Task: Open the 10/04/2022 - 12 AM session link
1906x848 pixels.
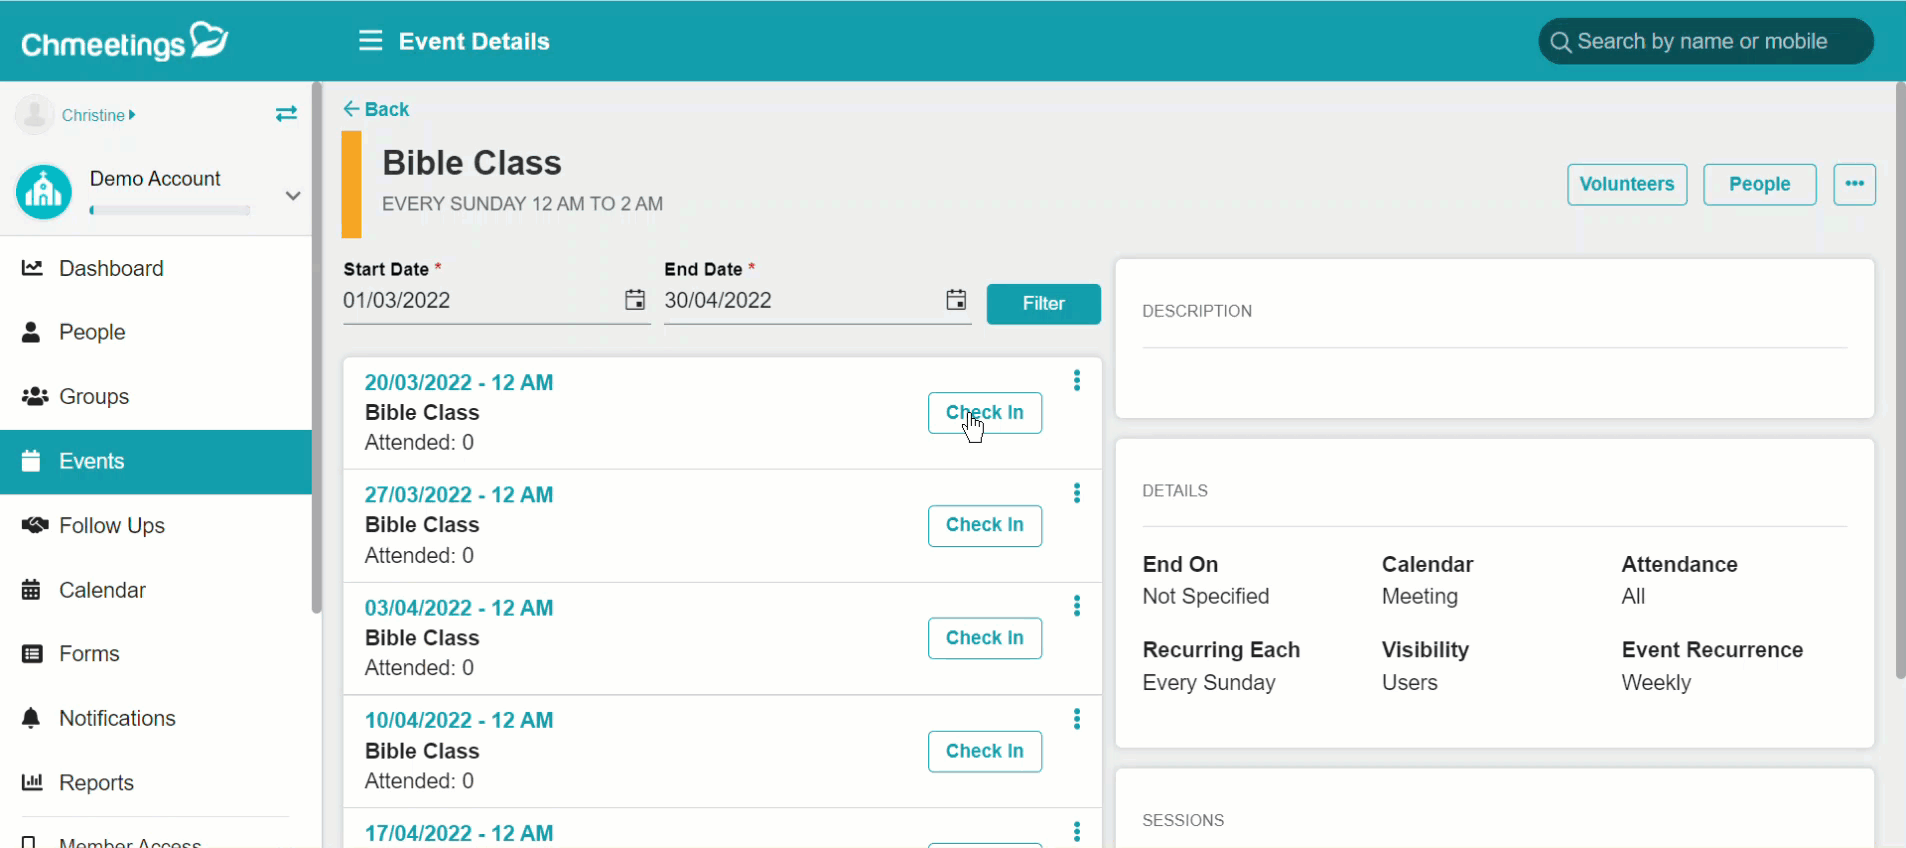Action: (x=459, y=720)
